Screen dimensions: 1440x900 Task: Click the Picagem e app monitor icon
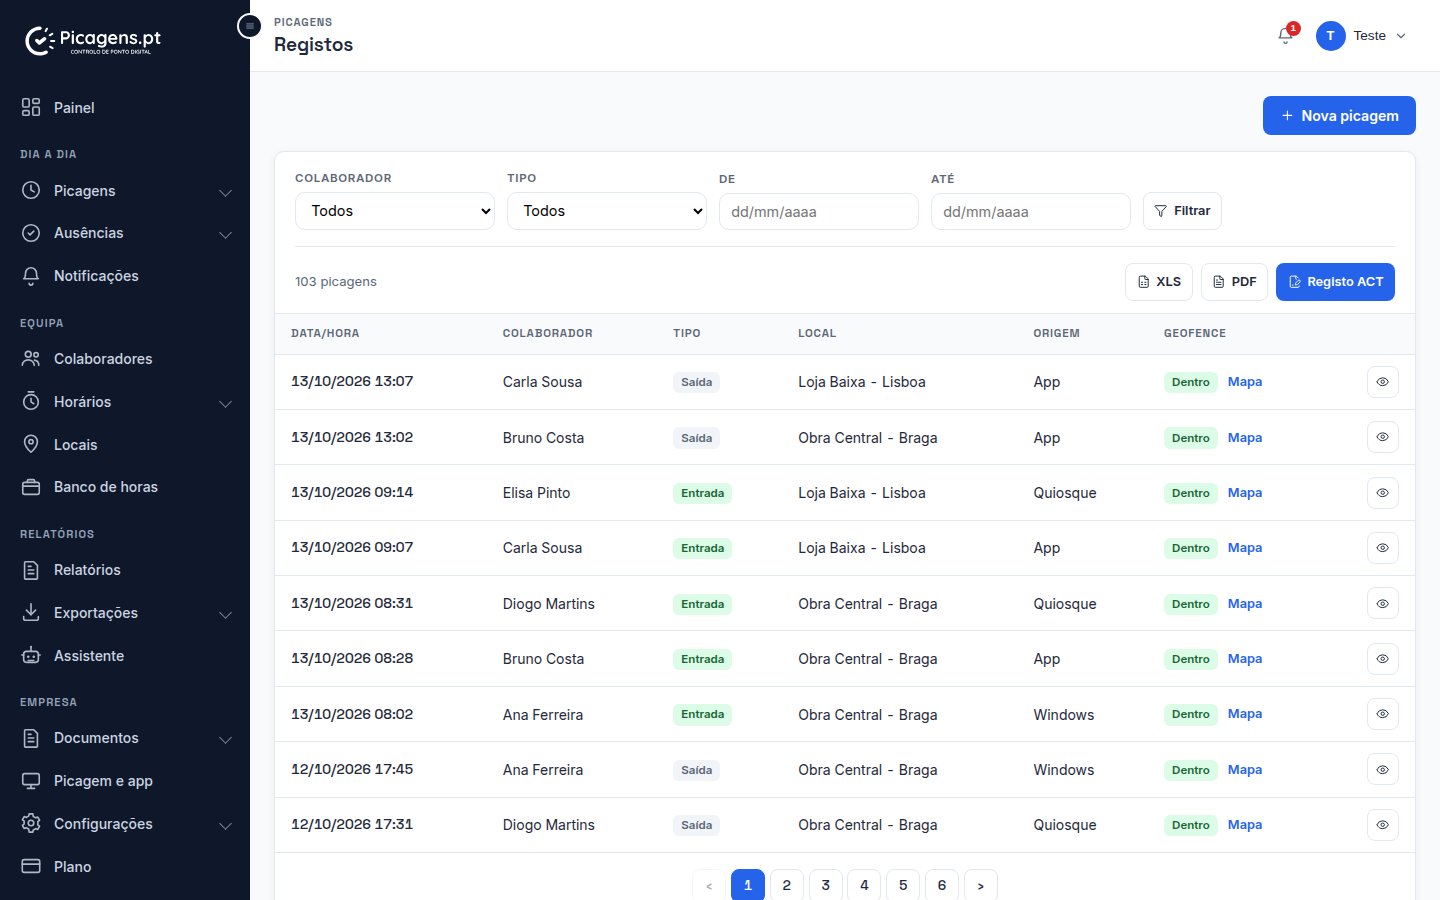tap(31, 781)
